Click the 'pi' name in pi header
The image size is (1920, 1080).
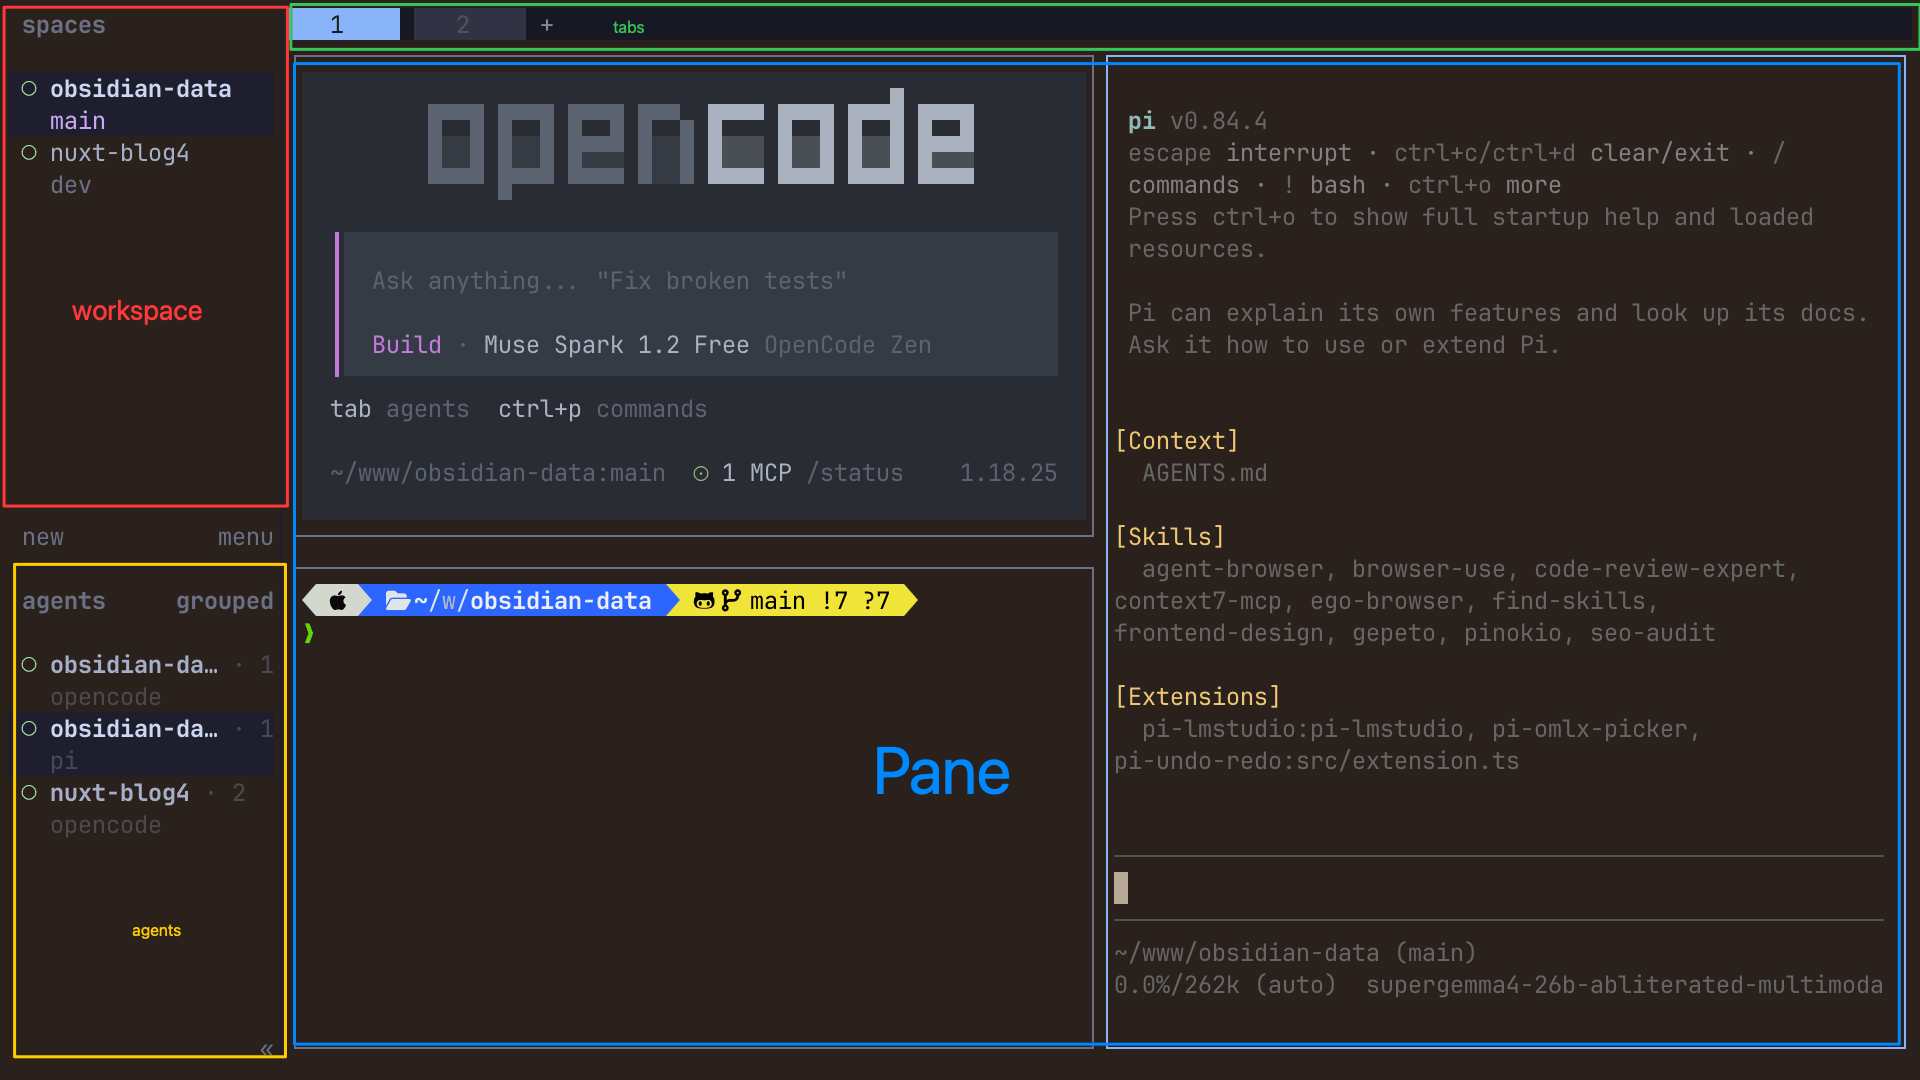tap(1142, 121)
